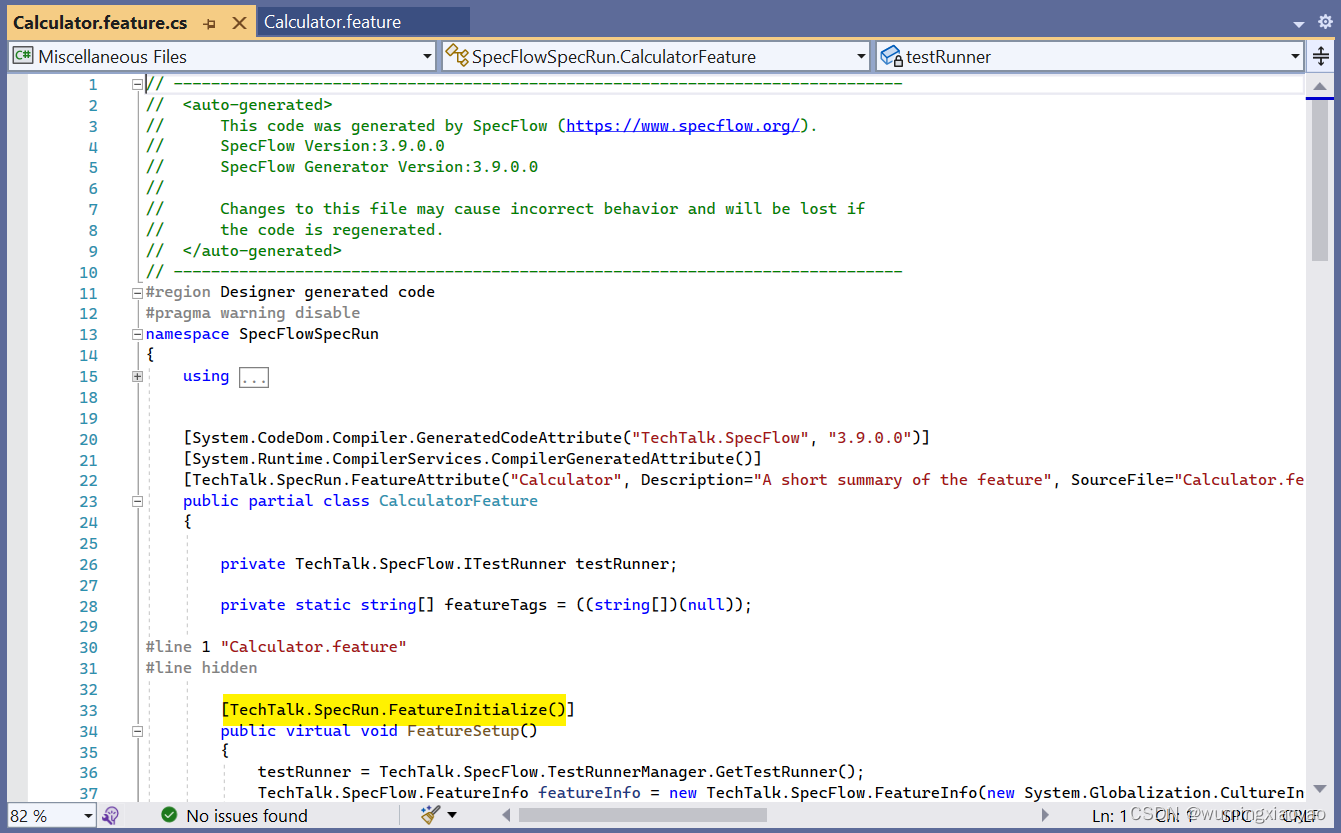Screen dimensions: 1341x833
Task: Click the editor split window button
Action: [1320, 57]
